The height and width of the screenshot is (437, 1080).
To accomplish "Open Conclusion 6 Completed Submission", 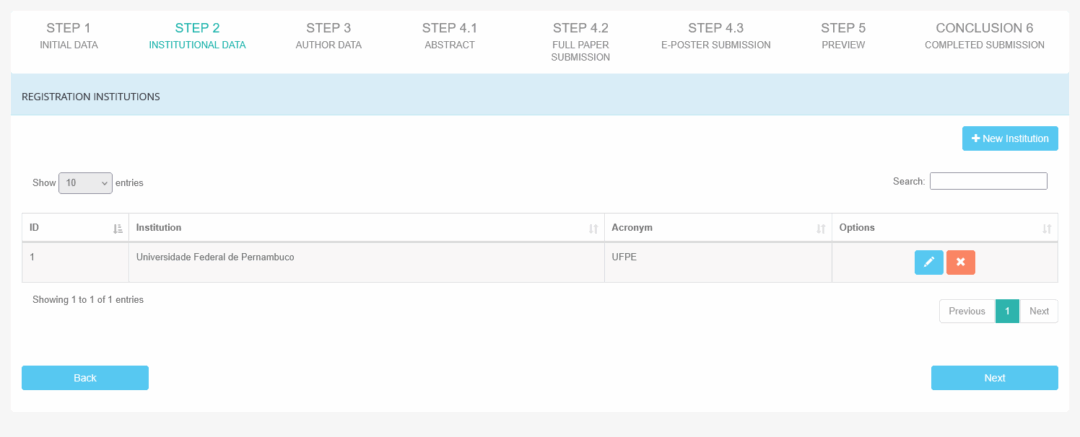I will pos(984,36).
